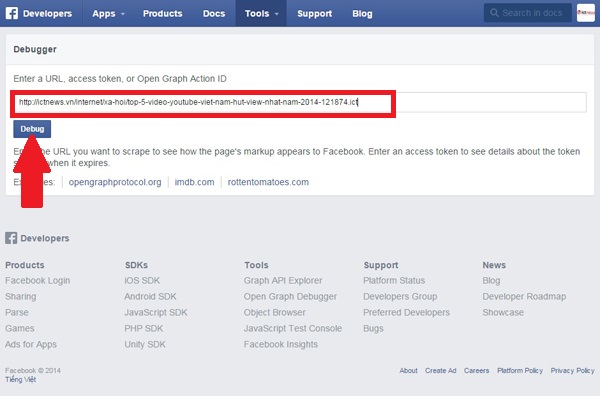
Task: Open JavaScript SDK footer link
Action: click(x=156, y=312)
